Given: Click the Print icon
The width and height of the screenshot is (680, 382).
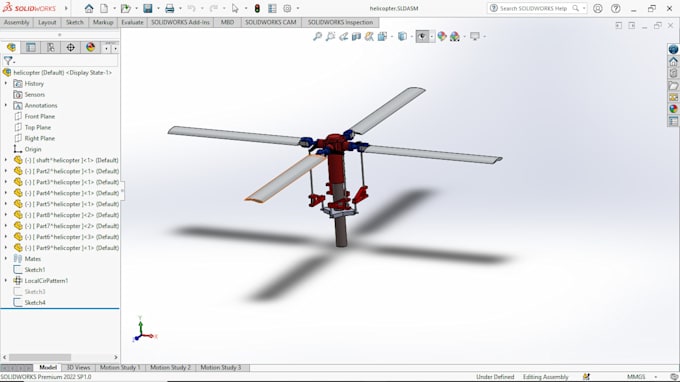Looking at the screenshot, I should click(170, 8).
